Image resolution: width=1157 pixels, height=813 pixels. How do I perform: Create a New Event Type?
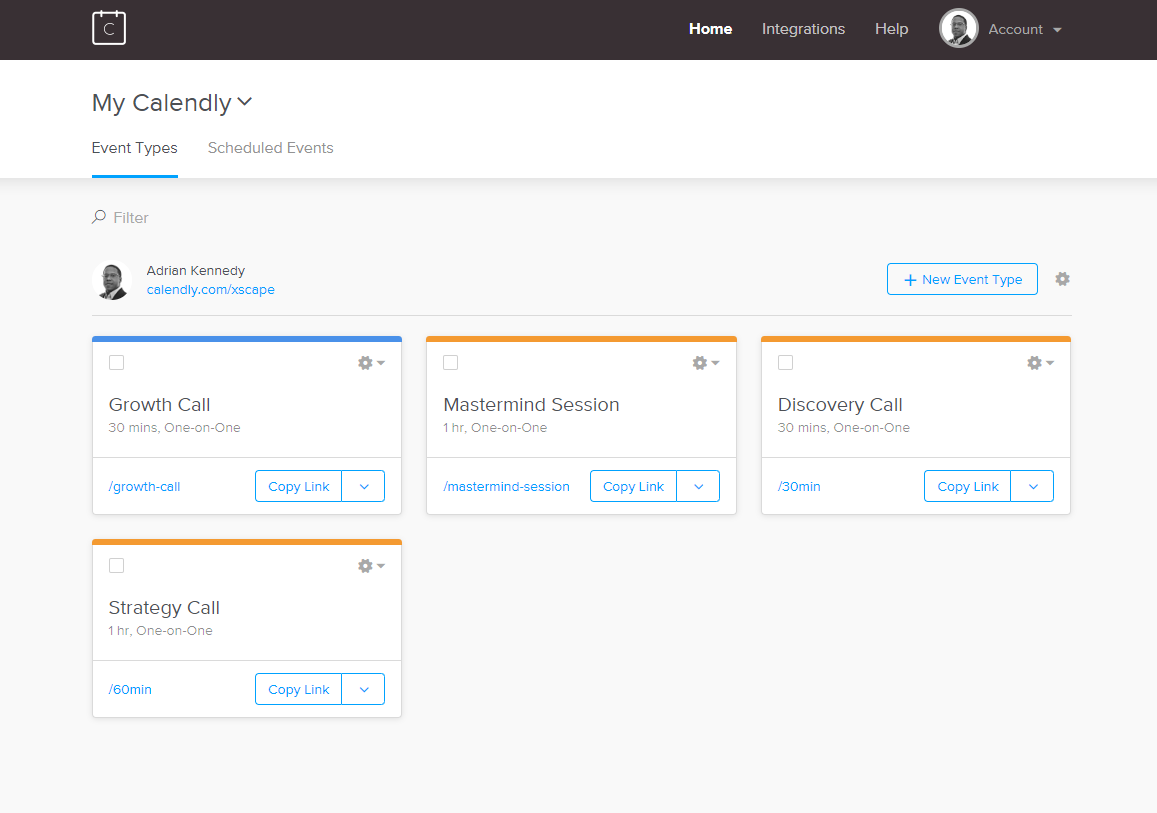point(962,279)
